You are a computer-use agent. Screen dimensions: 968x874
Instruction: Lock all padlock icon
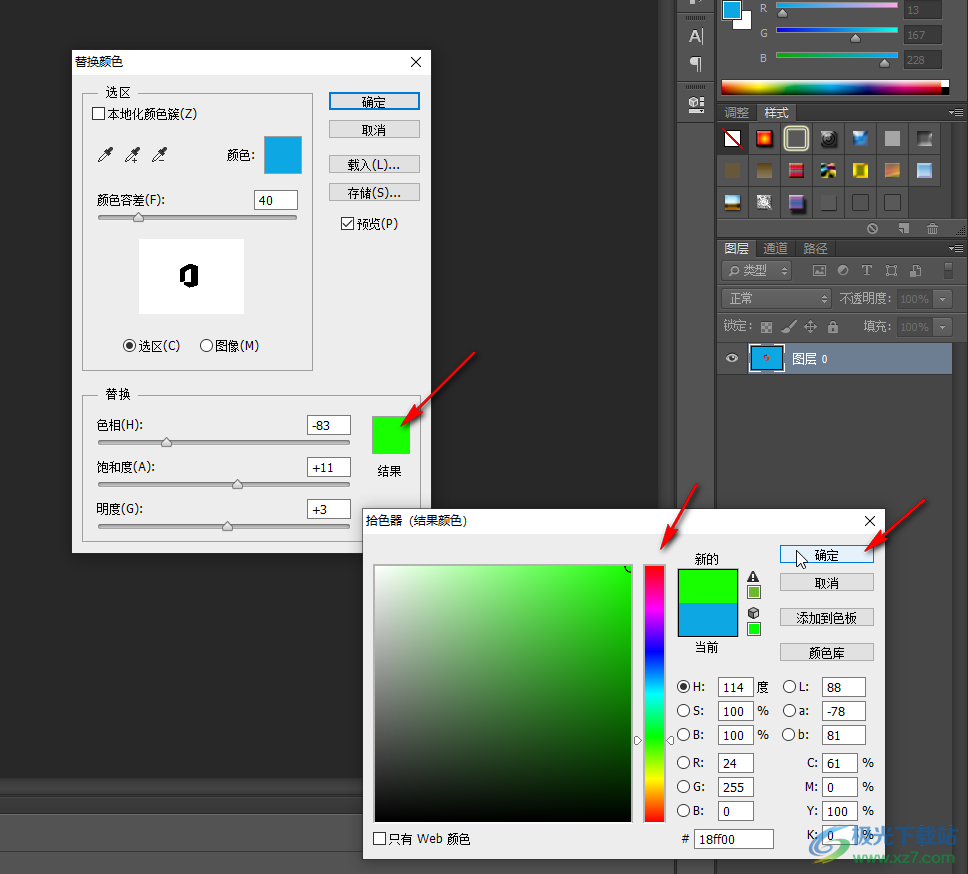click(x=833, y=327)
